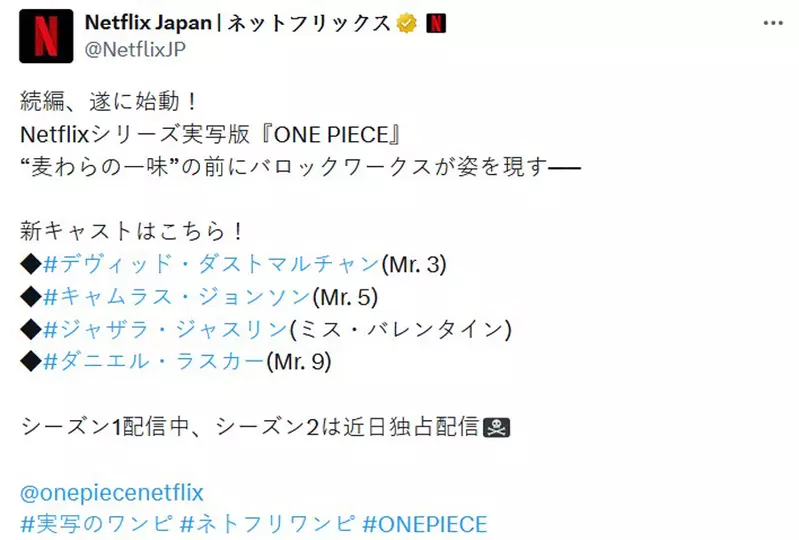
Task: Click the diamond bullet before デヴィッド・ダストマルチャン
Action: [30, 264]
